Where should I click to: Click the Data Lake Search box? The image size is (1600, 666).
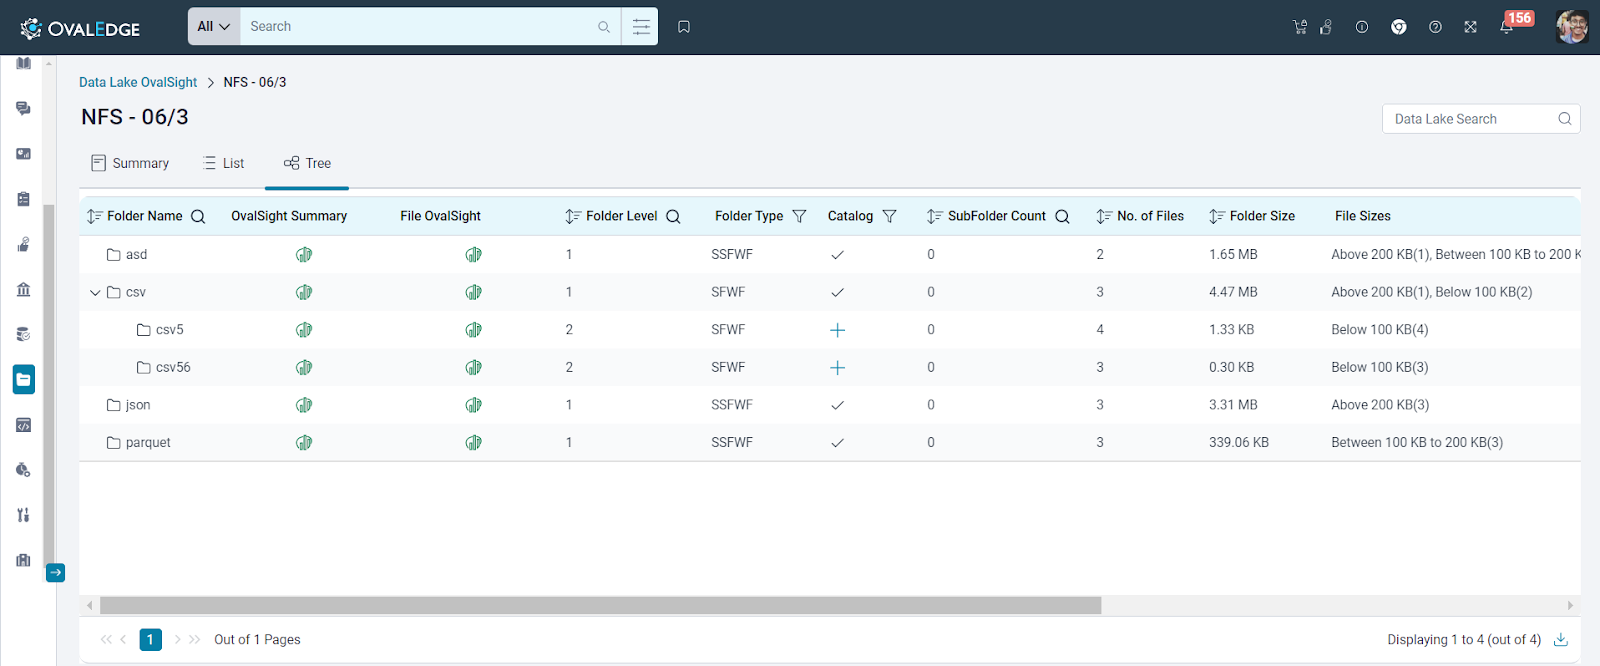pos(1481,119)
